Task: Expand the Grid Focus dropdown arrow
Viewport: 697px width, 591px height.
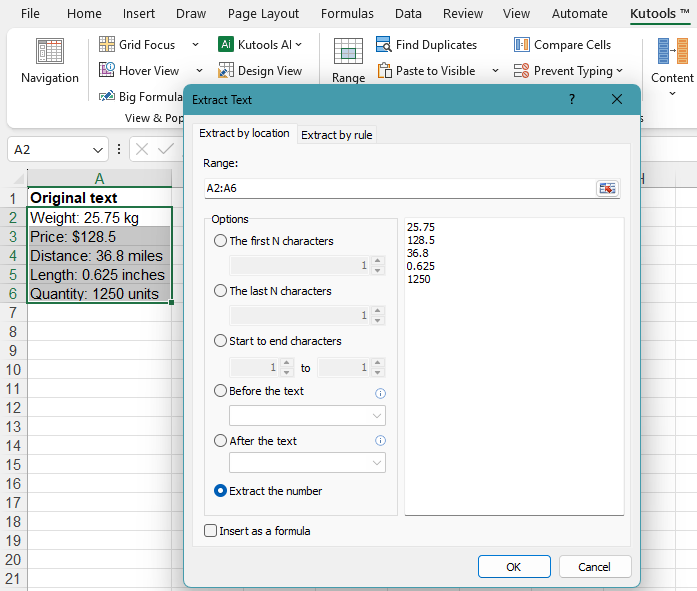Action: [195, 44]
